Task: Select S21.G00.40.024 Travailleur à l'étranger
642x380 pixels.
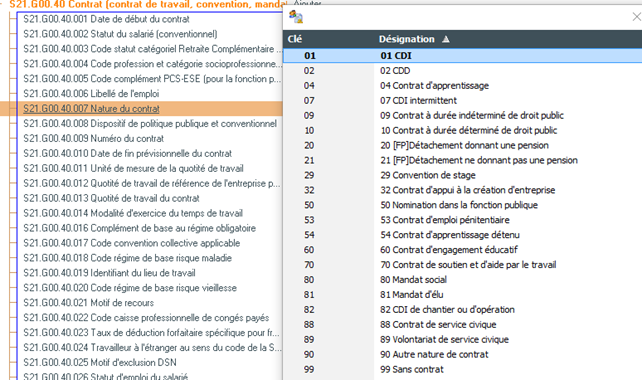Action: coord(152,348)
